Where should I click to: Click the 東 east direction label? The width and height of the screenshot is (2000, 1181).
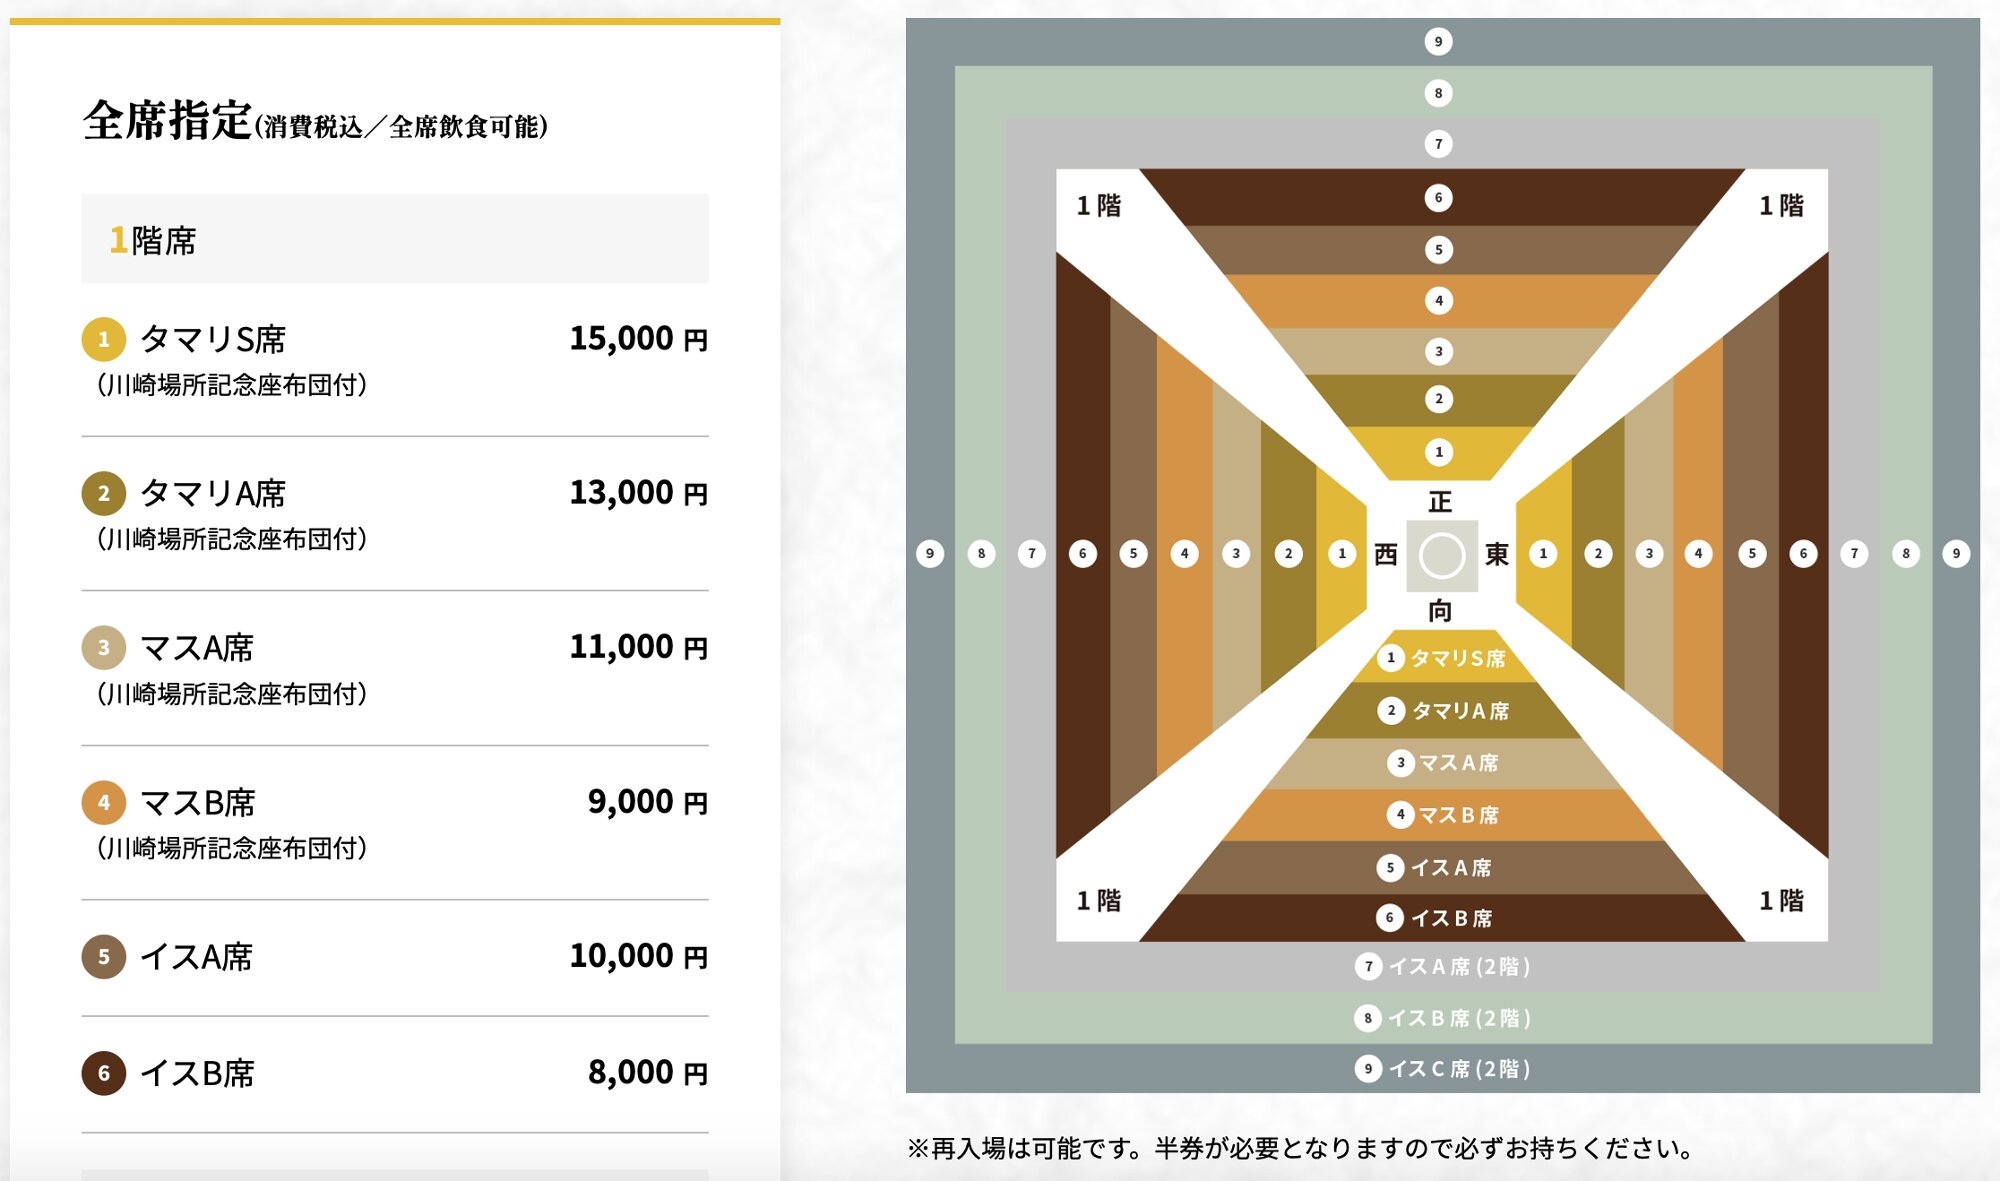pyautogui.click(x=1496, y=554)
